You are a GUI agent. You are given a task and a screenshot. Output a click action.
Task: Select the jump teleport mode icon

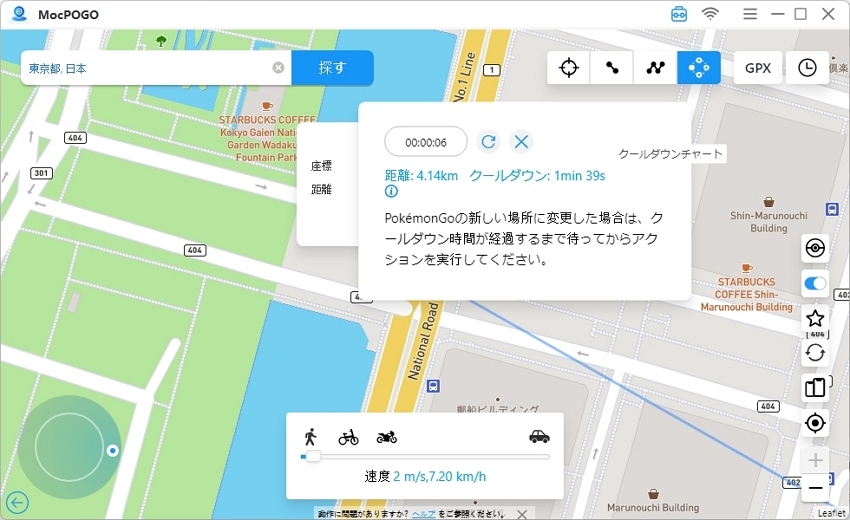click(698, 68)
